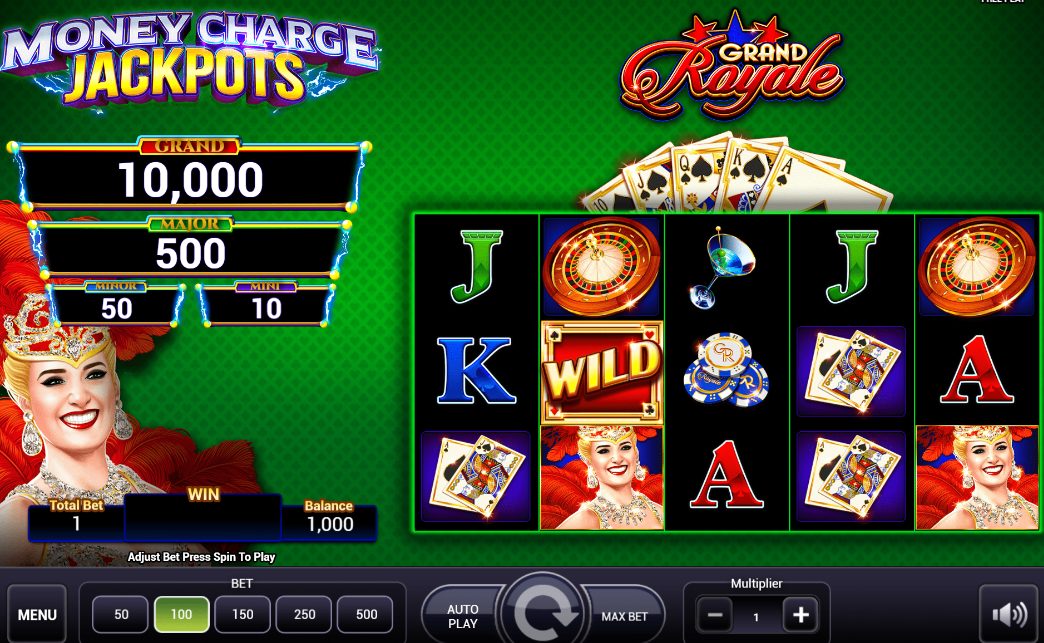Select the highlighted 100 bet option
This screenshot has height=643, width=1044.
point(182,614)
